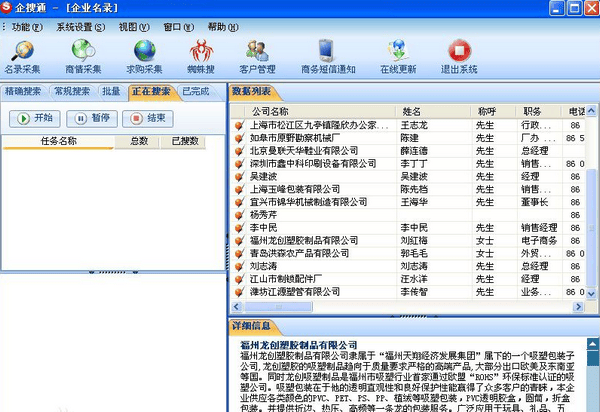This screenshot has height=412, width=600.
Task: Expand the 窗口 menu
Action: pyautogui.click(x=178, y=26)
